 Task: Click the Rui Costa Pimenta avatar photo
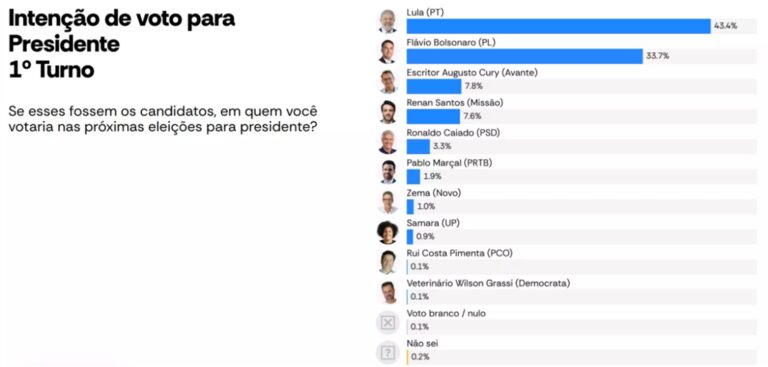point(387,262)
